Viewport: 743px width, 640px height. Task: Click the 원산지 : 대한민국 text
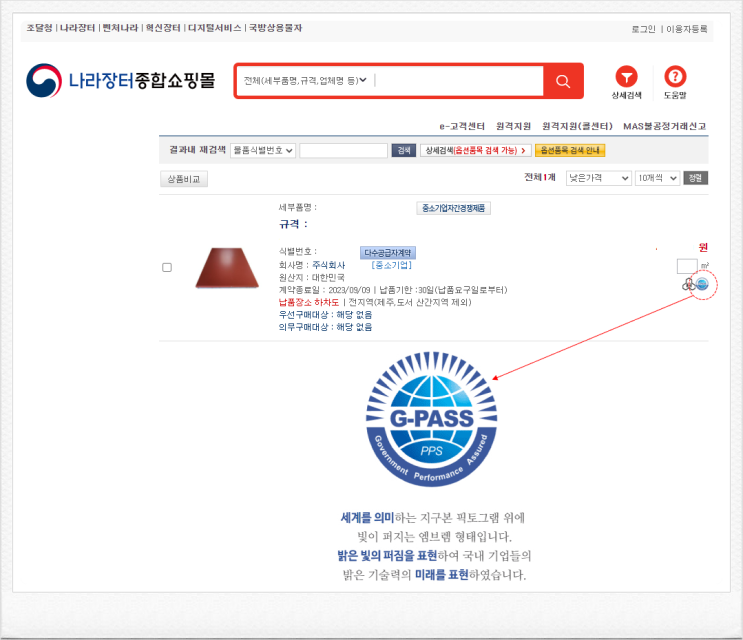tap(311, 278)
